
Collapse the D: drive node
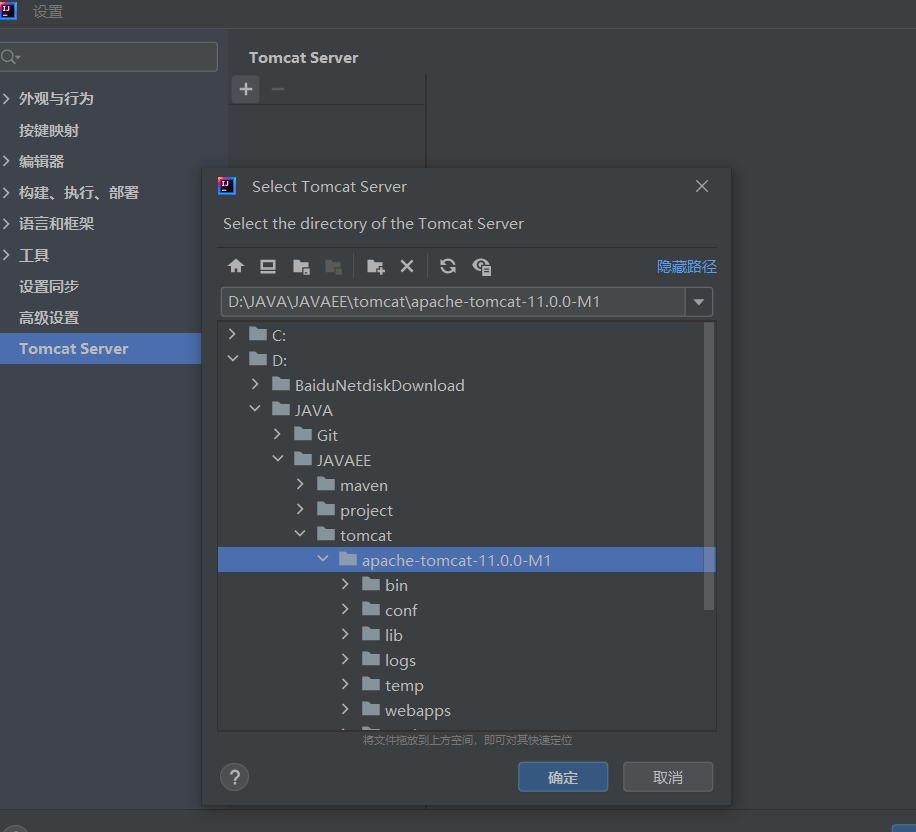[x=233, y=358]
